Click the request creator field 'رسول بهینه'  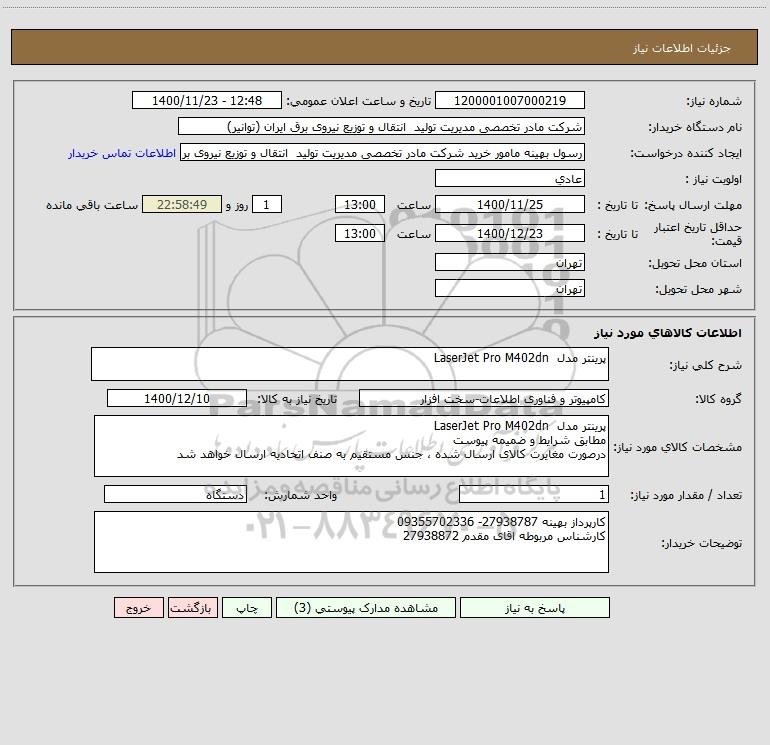[382, 152]
